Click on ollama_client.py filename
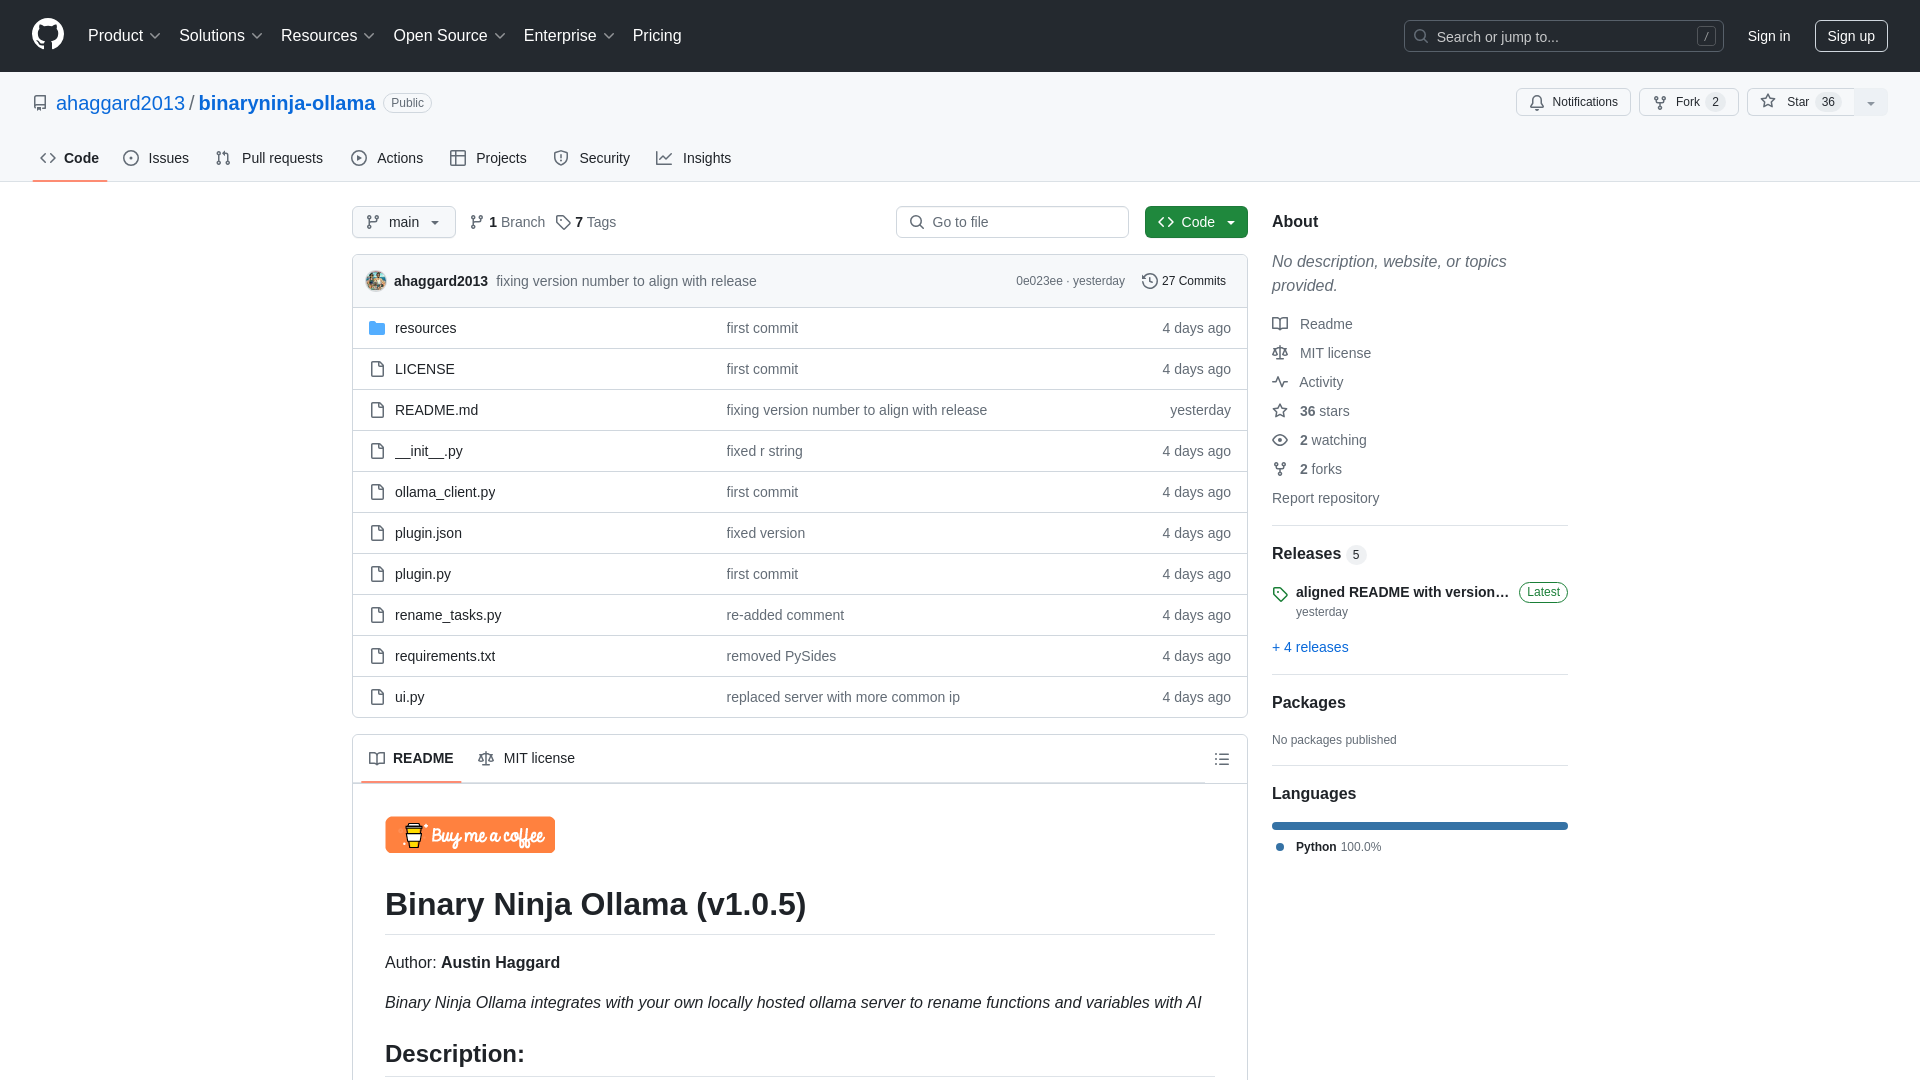This screenshot has width=1920, height=1080. (444, 491)
